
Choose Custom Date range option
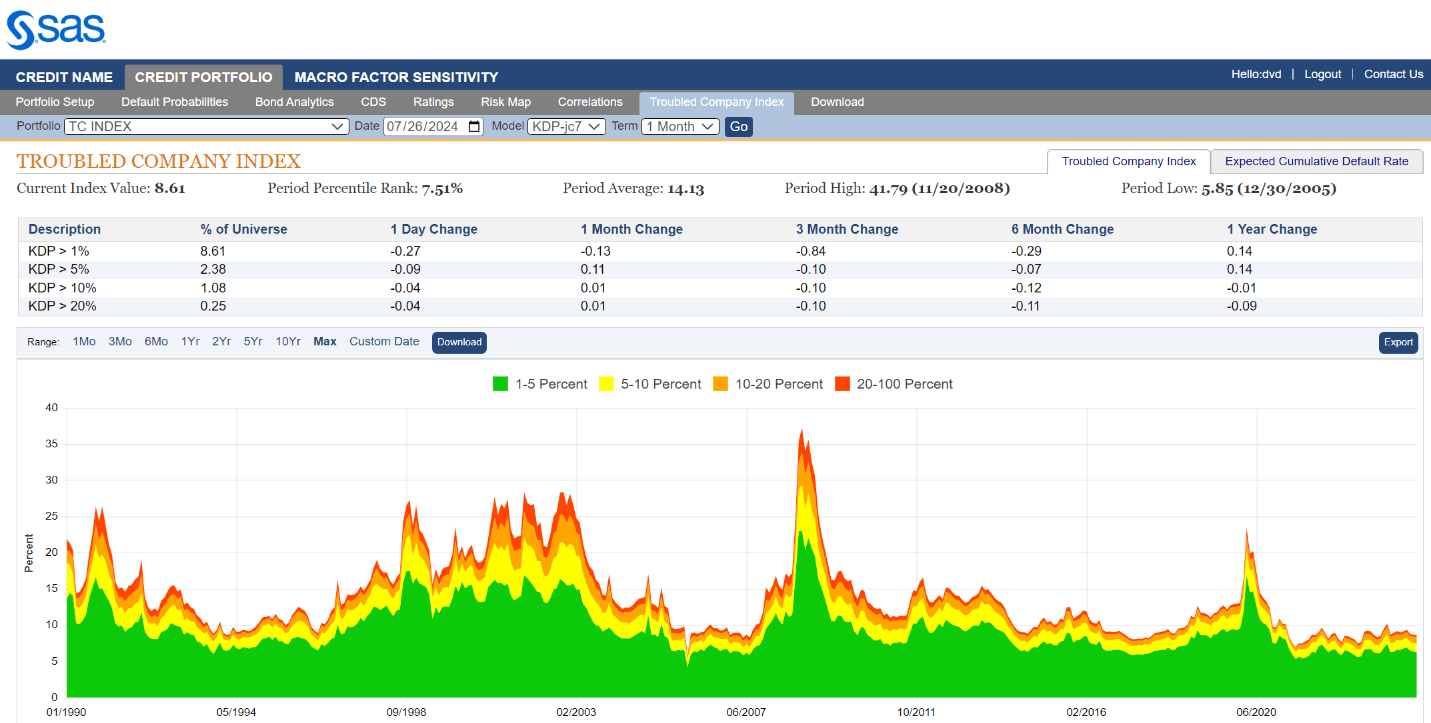384,342
